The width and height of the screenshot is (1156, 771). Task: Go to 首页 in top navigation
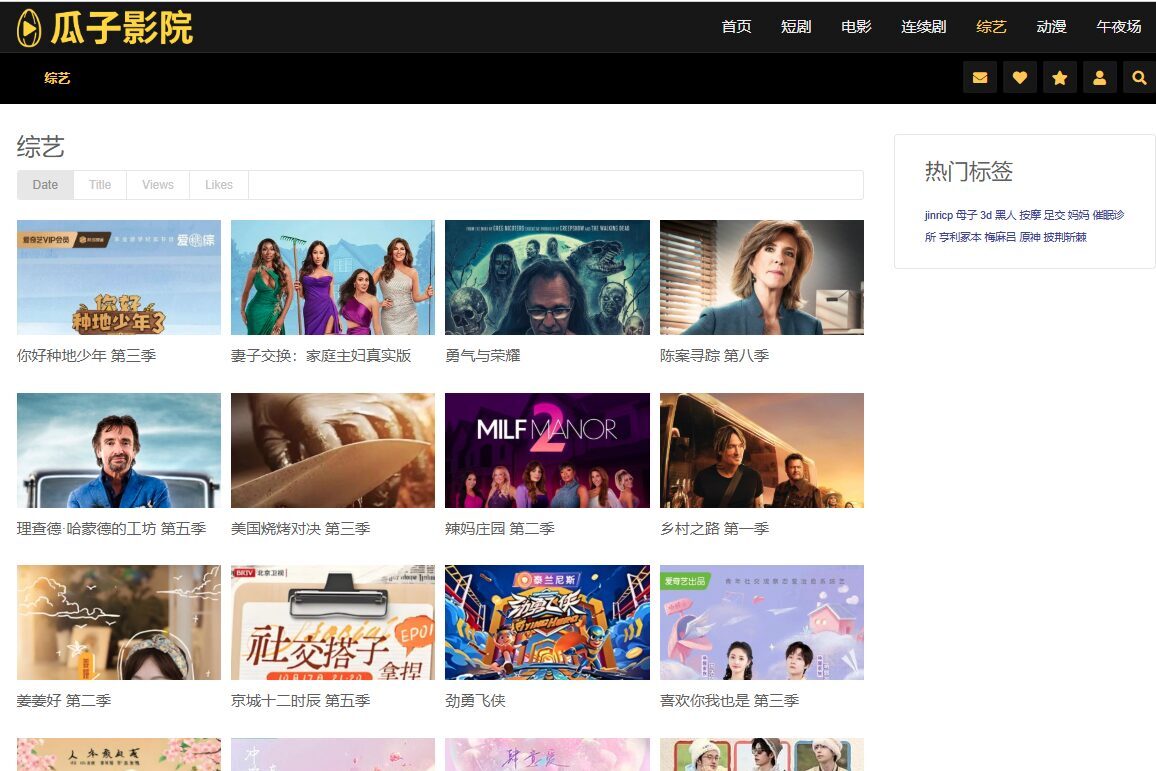736,27
